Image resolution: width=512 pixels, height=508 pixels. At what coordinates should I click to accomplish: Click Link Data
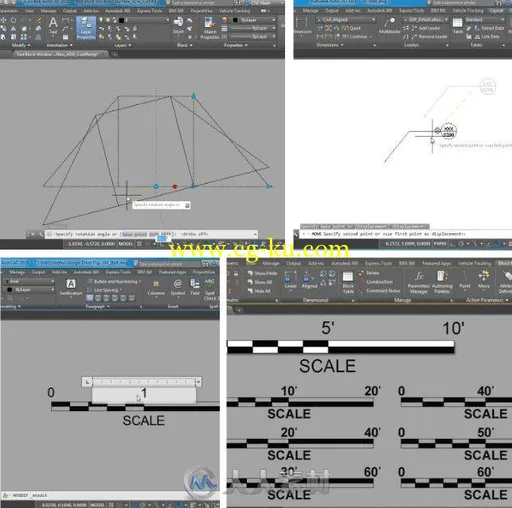click(486, 36)
